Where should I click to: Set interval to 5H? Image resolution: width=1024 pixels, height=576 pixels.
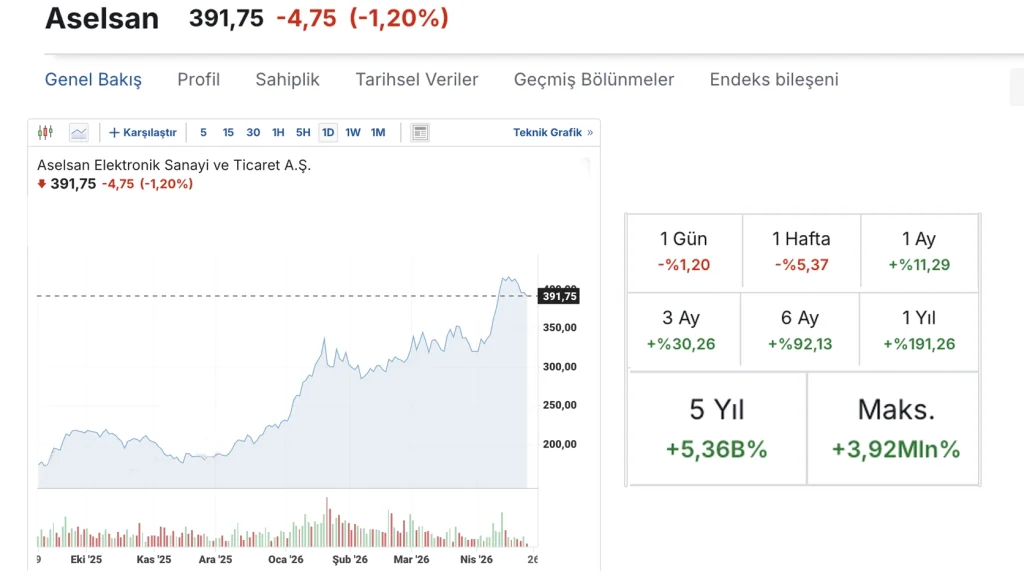pyautogui.click(x=303, y=132)
